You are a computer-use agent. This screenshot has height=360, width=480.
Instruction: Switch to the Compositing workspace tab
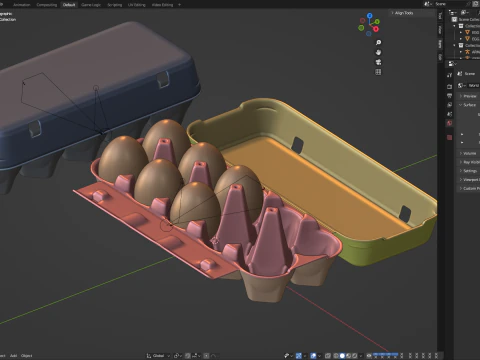click(x=46, y=5)
